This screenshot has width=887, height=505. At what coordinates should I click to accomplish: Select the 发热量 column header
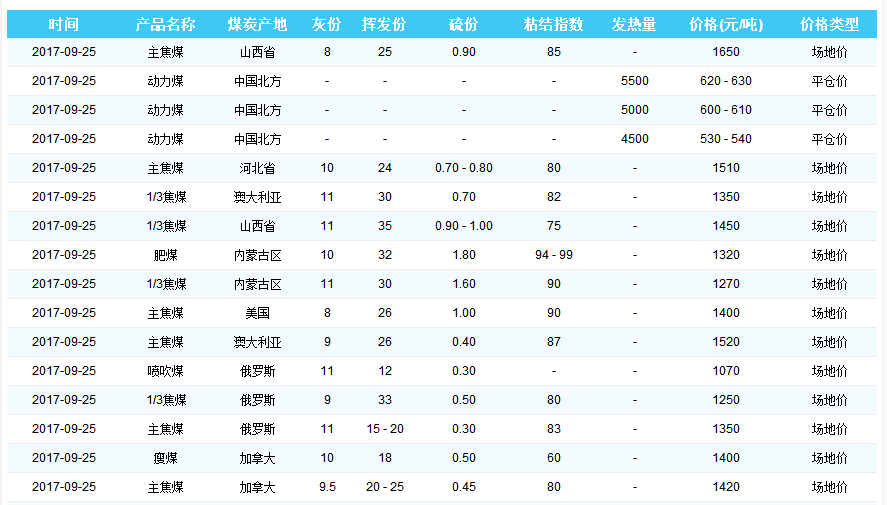click(x=634, y=24)
